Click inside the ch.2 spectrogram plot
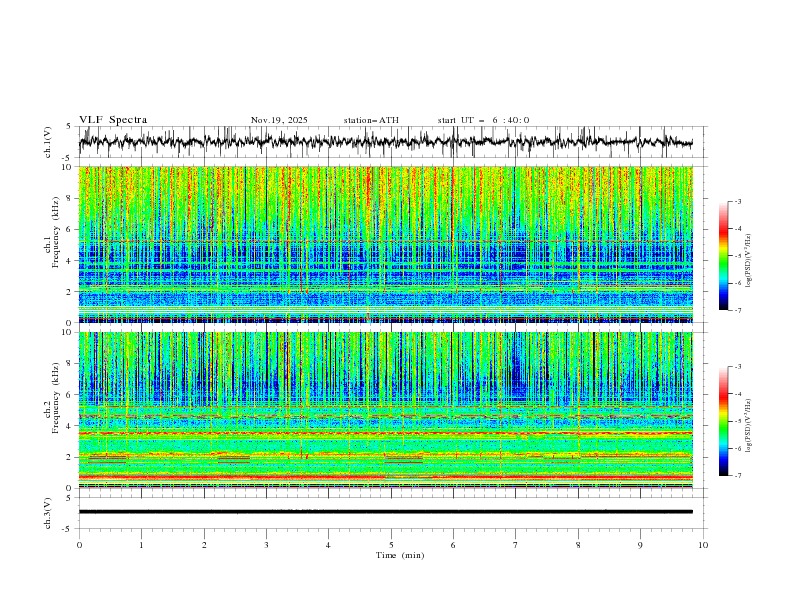This screenshot has width=792, height=612. tap(390, 410)
